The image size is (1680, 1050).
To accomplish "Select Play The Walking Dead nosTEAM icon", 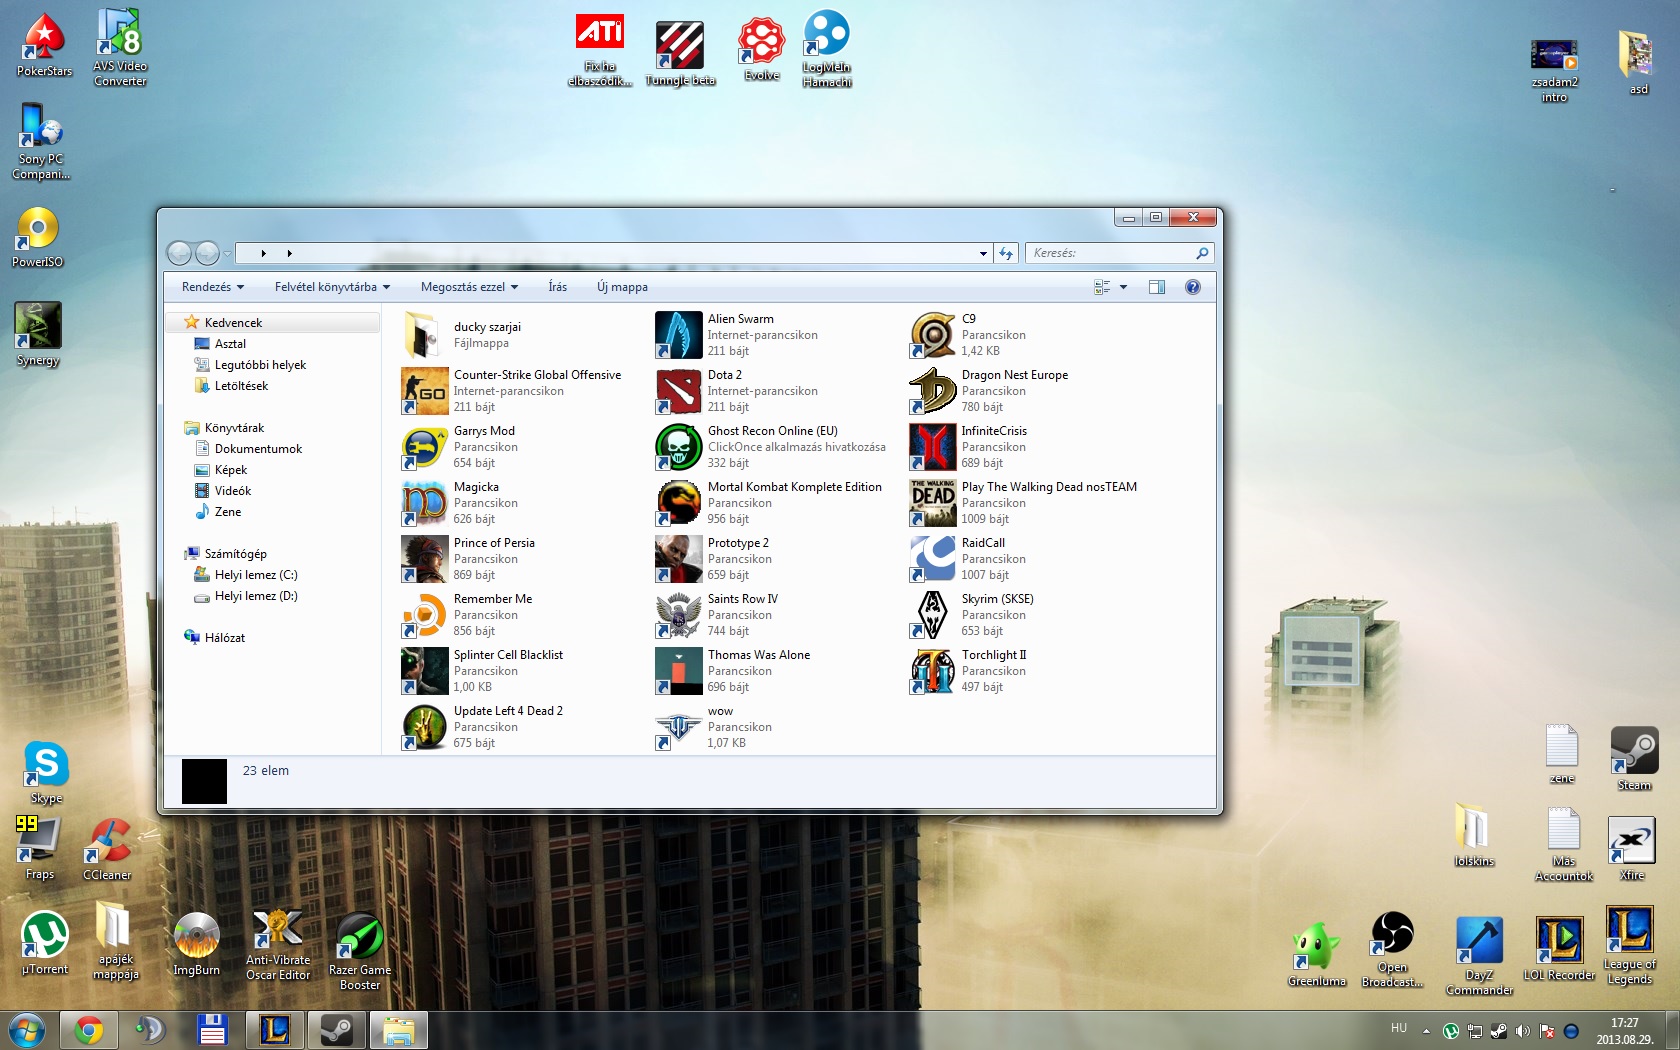I will (932, 503).
